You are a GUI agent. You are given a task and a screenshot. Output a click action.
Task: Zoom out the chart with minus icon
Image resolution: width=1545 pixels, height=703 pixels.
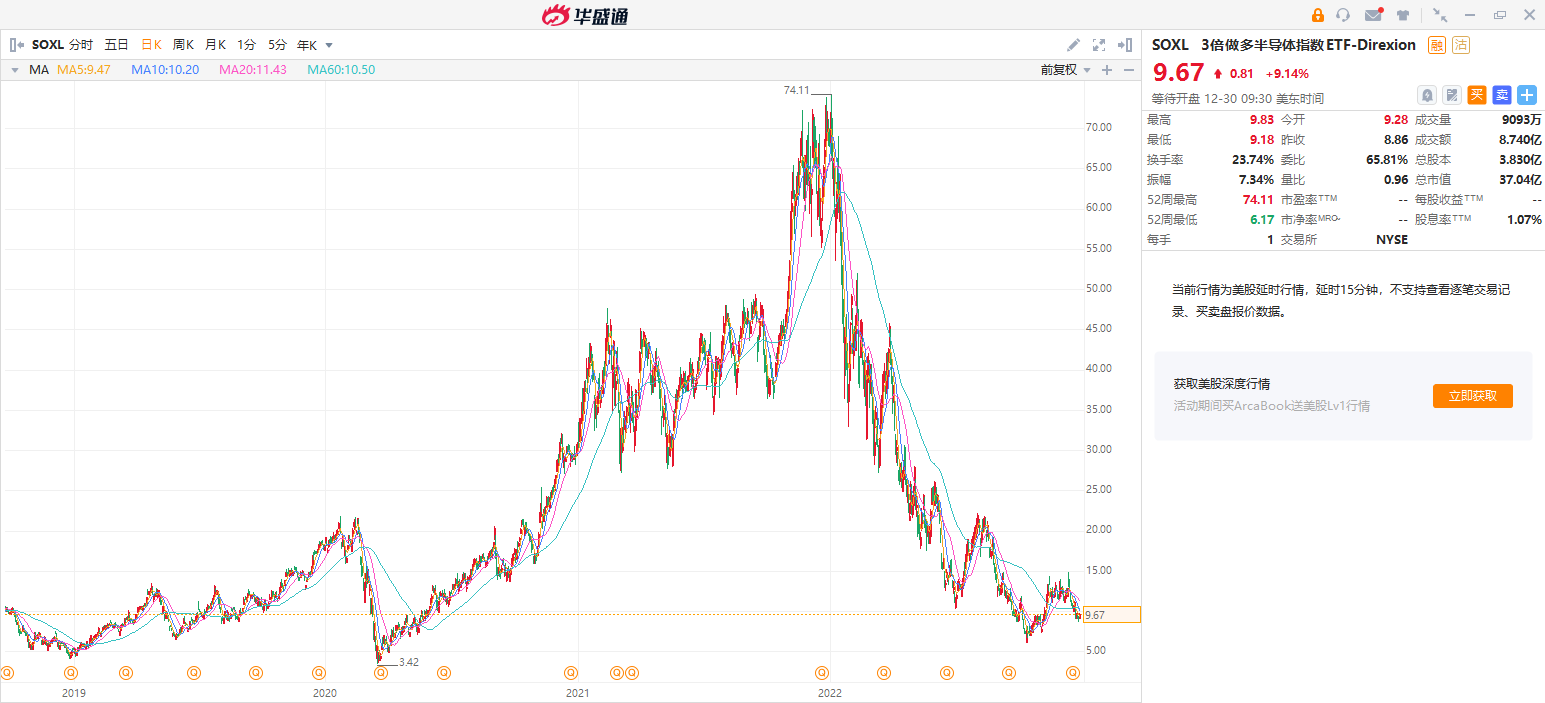click(x=1129, y=70)
